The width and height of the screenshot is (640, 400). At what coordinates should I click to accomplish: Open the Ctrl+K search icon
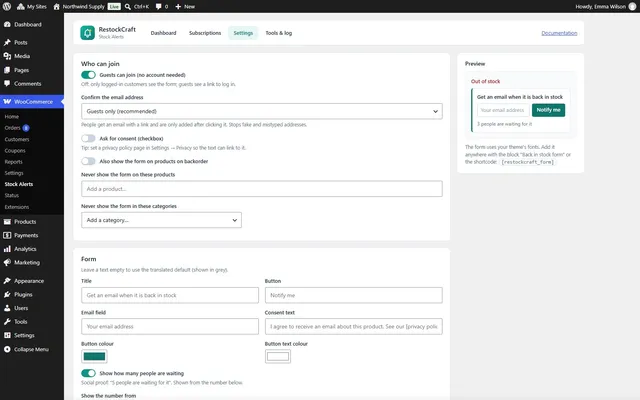(128, 7)
